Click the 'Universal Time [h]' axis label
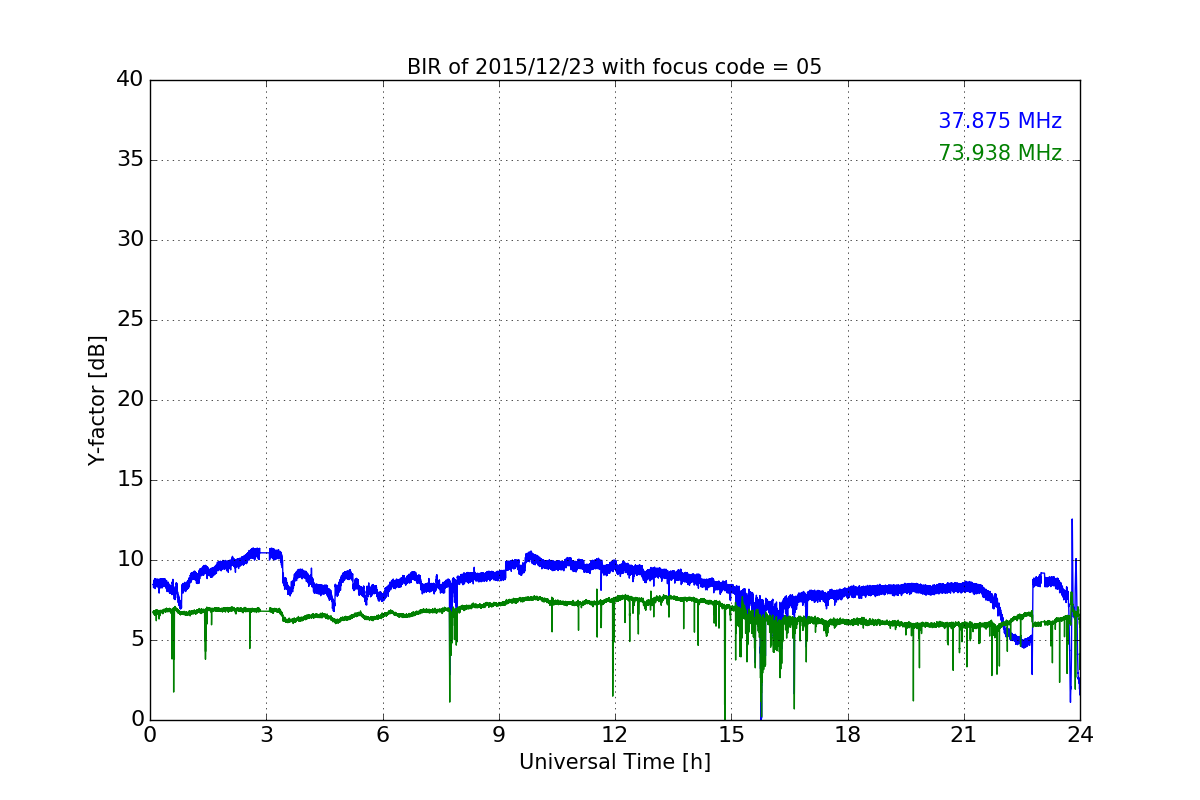1200x800 pixels. click(x=614, y=762)
